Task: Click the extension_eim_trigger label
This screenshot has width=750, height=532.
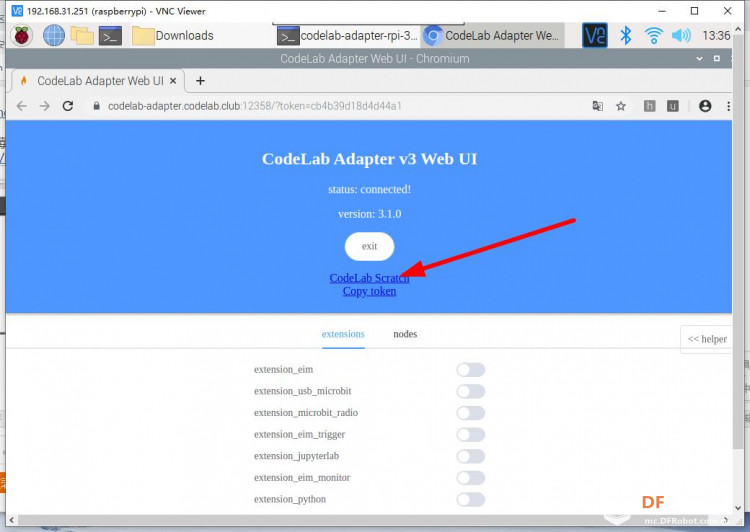Action: click(x=299, y=434)
